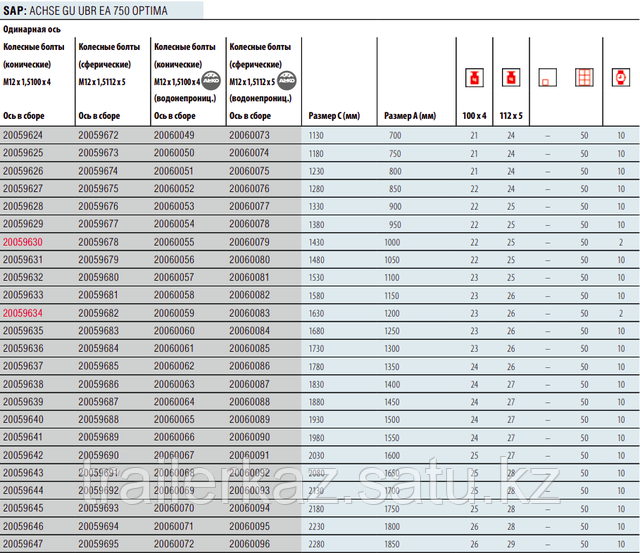Select part number 20059631
Screen dimensions: 640x553
point(23,260)
